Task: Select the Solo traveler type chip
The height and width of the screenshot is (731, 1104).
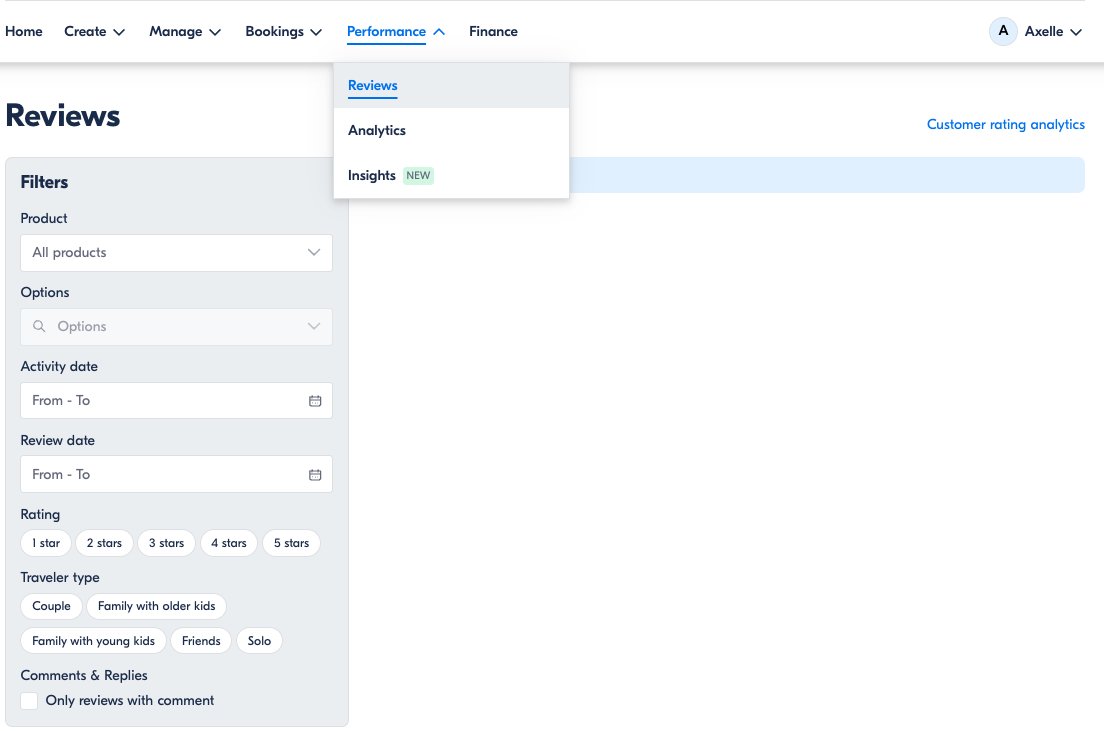Action: coord(259,641)
